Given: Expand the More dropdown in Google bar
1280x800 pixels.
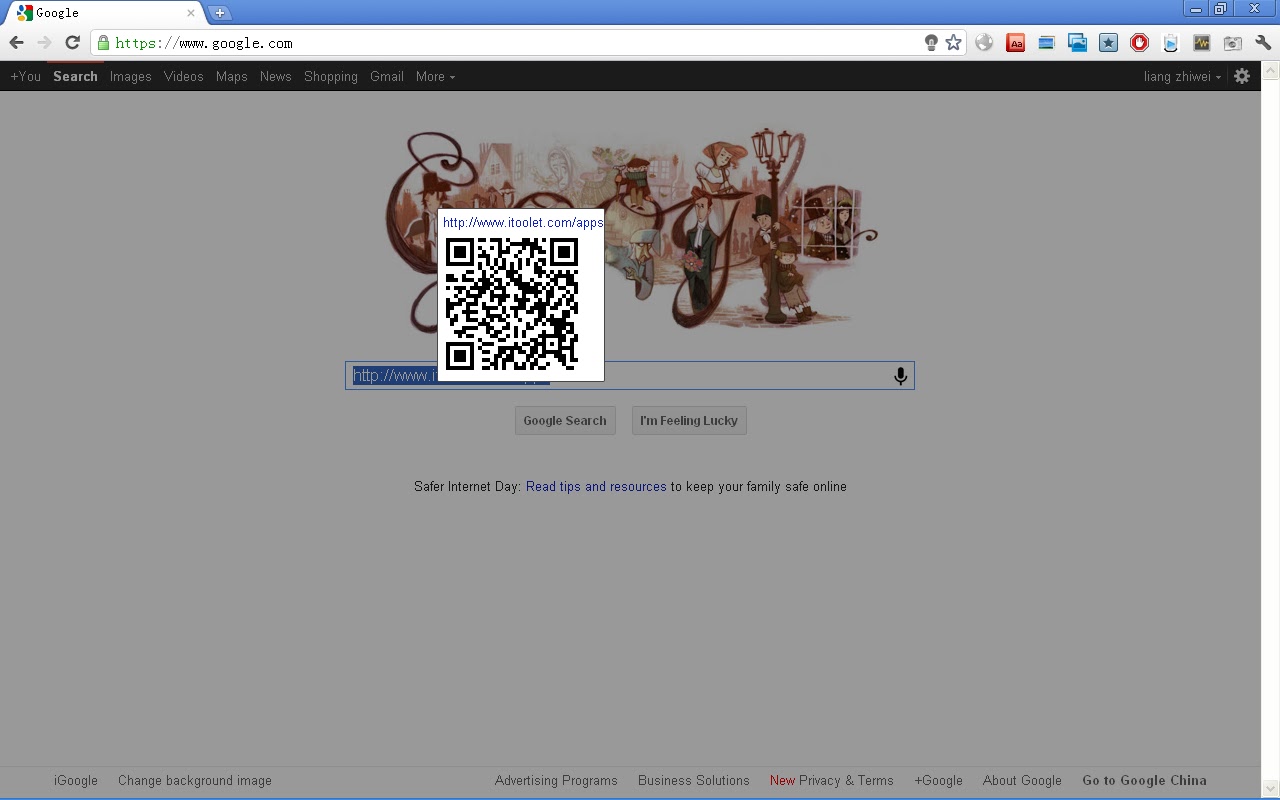Looking at the screenshot, I should coord(435,76).
